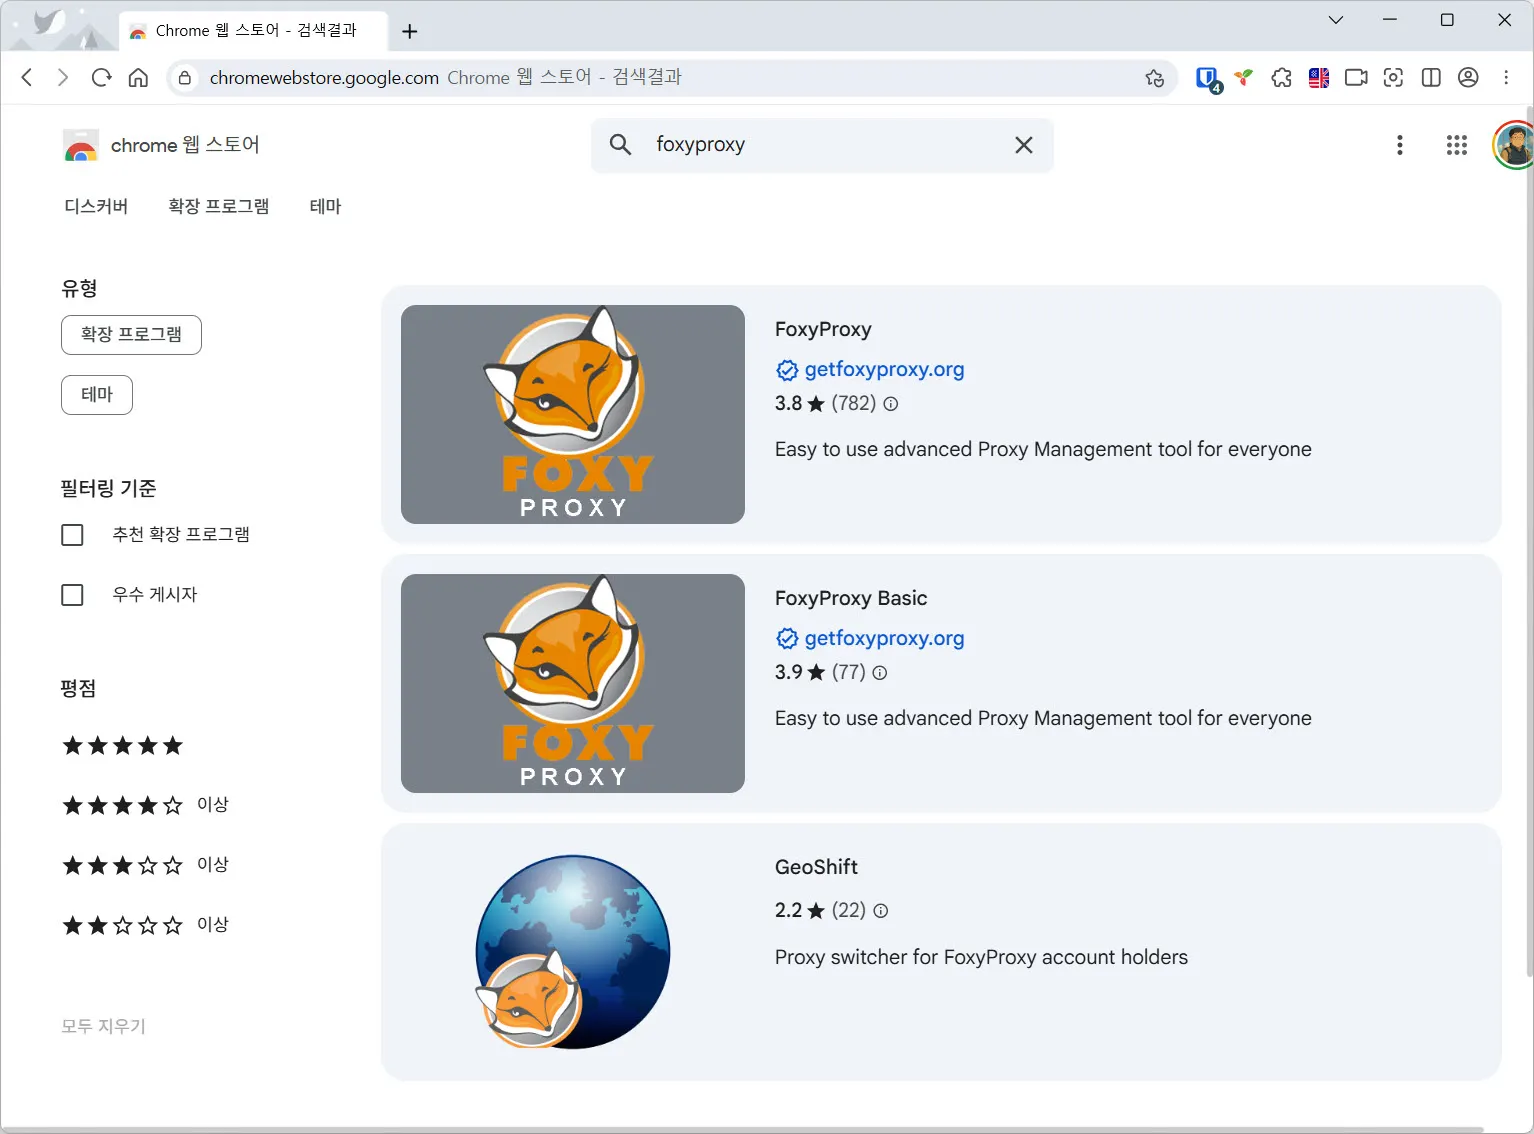Clear the foxyproxy search query
This screenshot has height=1134, width=1534.
coord(1023,145)
